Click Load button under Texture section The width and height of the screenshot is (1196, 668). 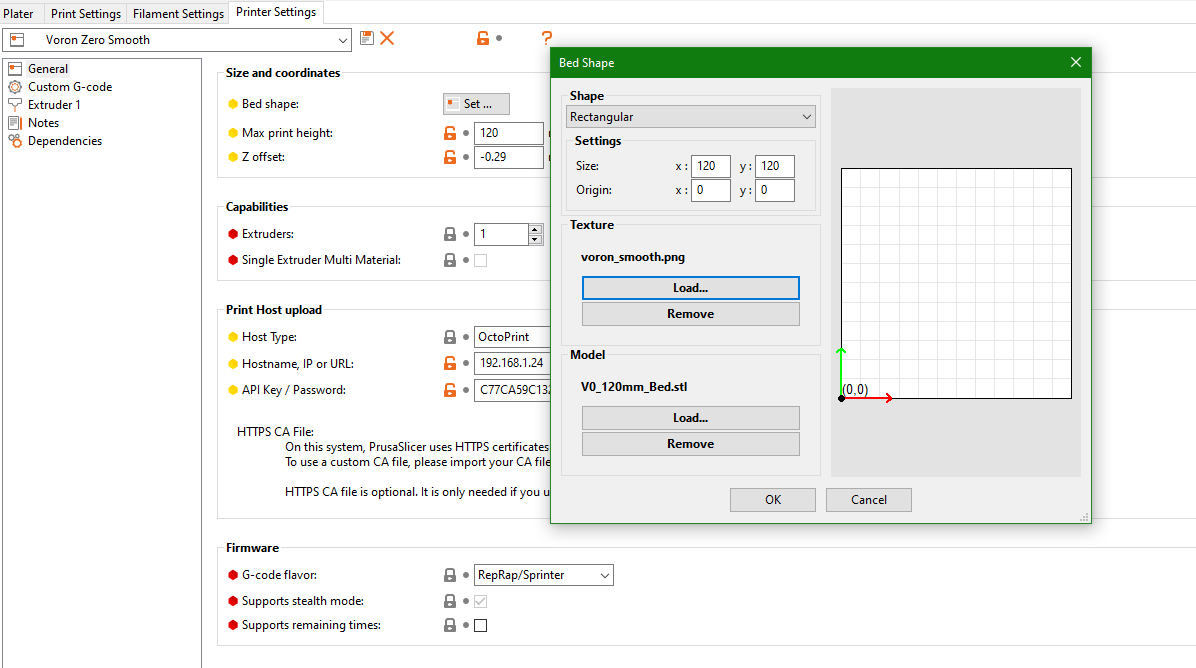690,288
